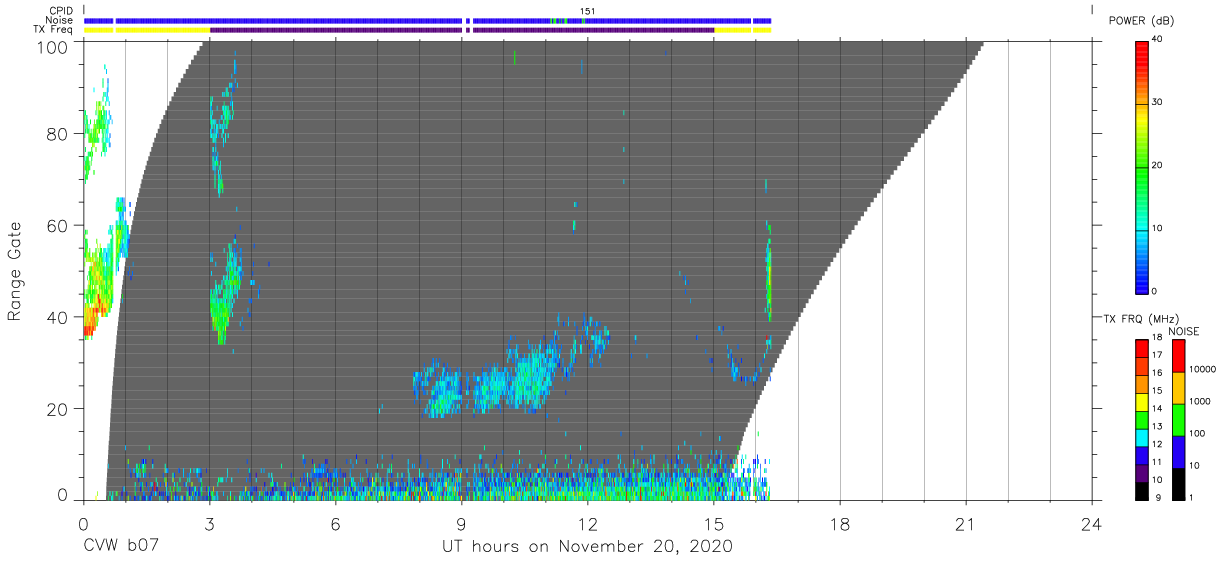Pick the green 100 noise legend swatch

1178,420
